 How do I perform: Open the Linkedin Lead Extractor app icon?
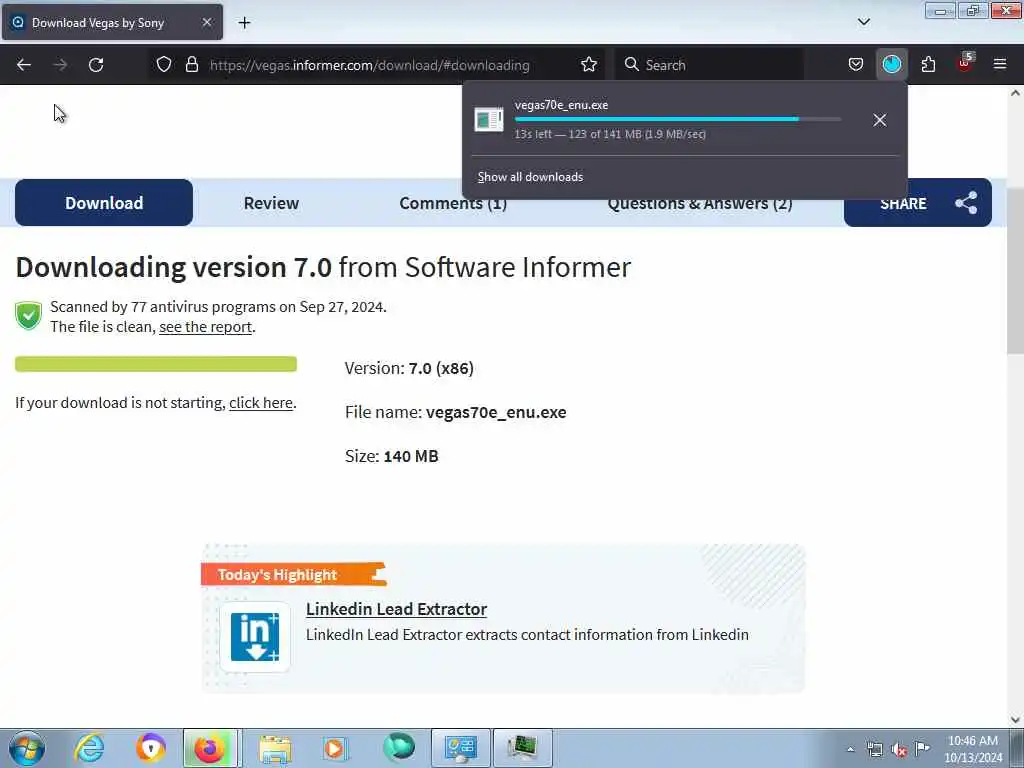[255, 637]
